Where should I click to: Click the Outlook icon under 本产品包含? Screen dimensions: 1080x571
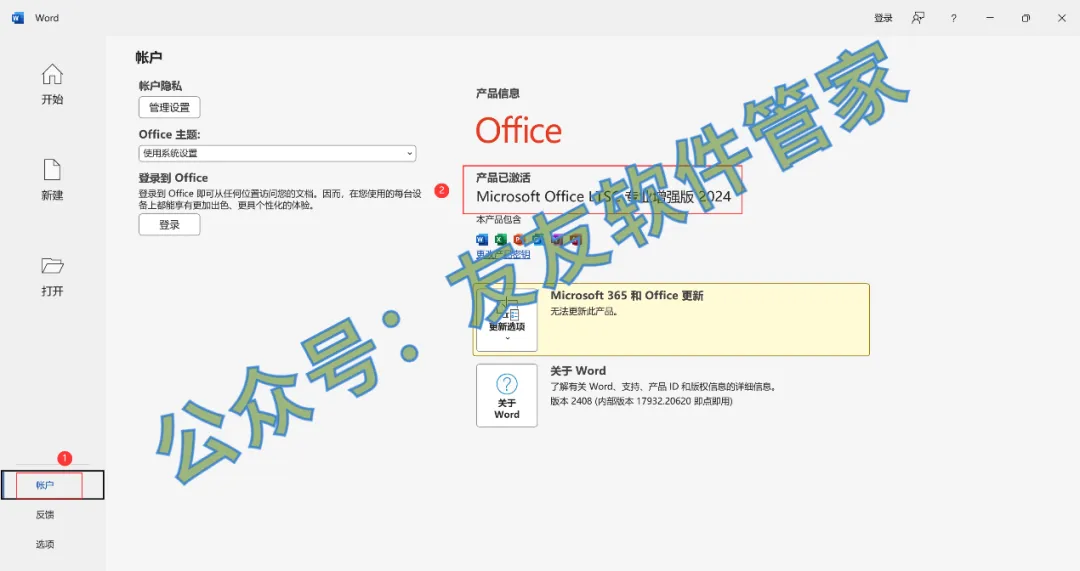(x=538, y=240)
